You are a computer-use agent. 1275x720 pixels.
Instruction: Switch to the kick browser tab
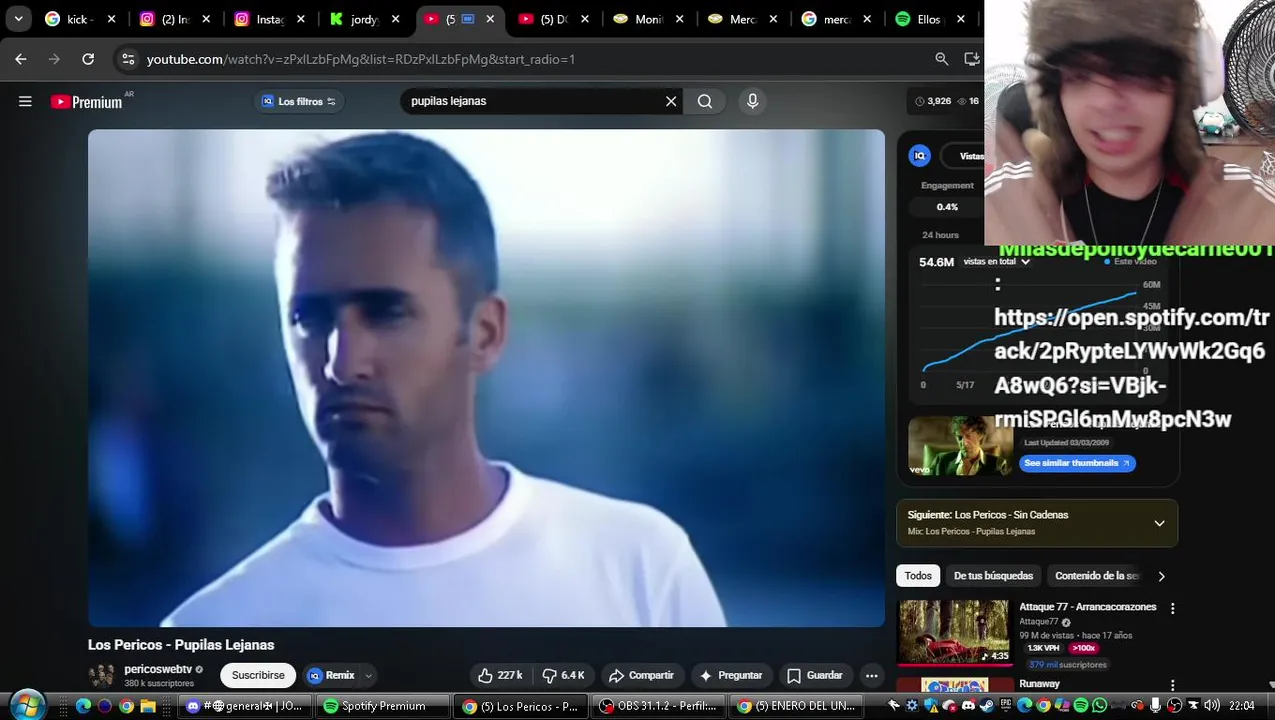point(80,19)
